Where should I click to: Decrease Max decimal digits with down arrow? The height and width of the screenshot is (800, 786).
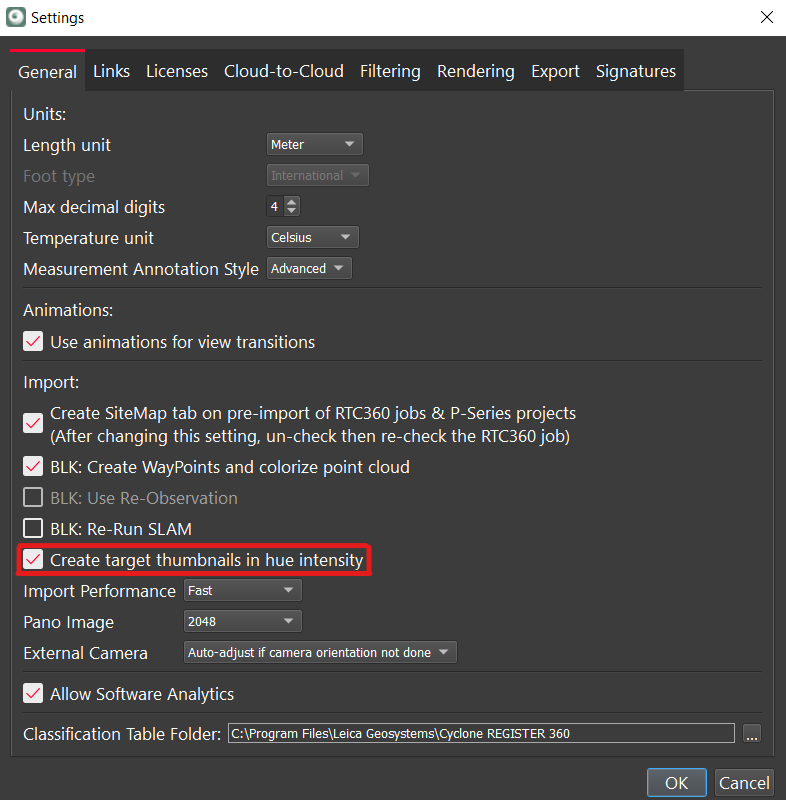[292, 212]
